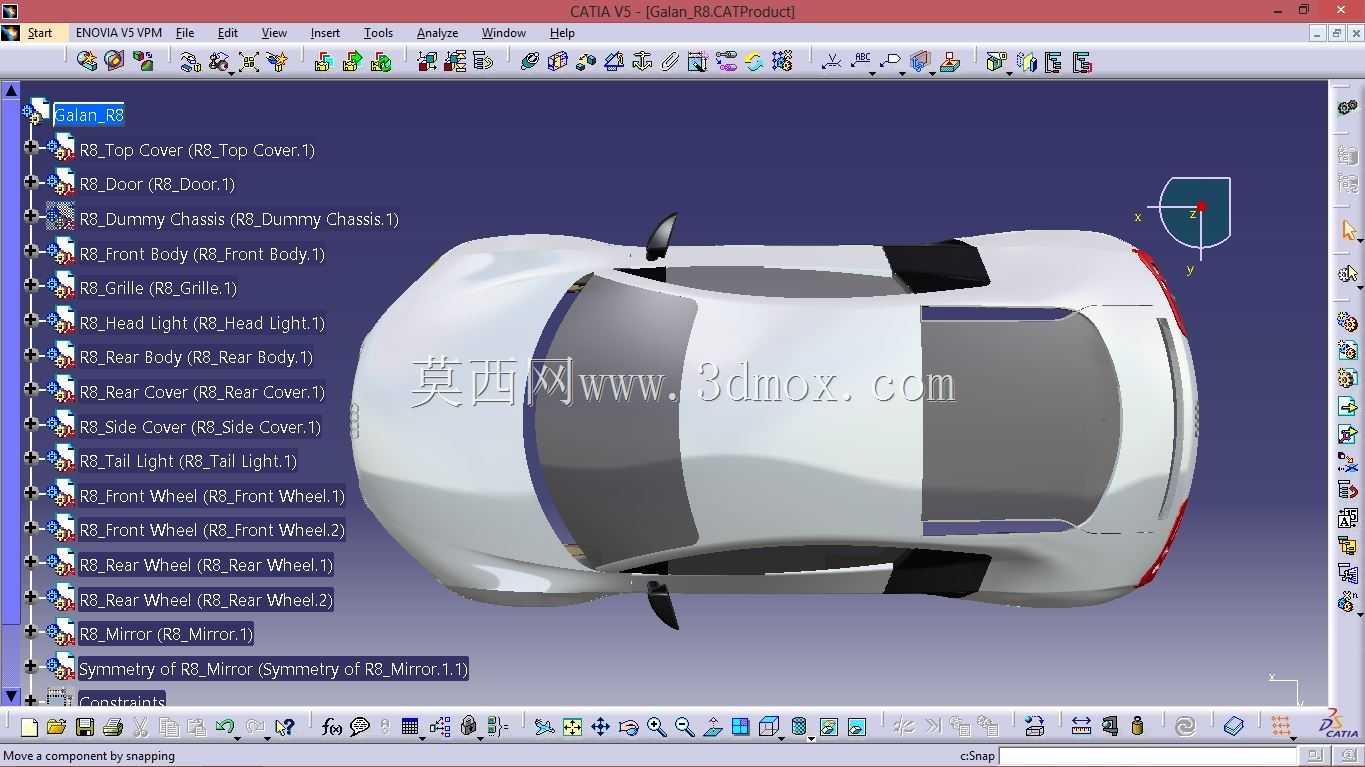
Task: Toggle Swap Visible Space
Action: click(856, 727)
